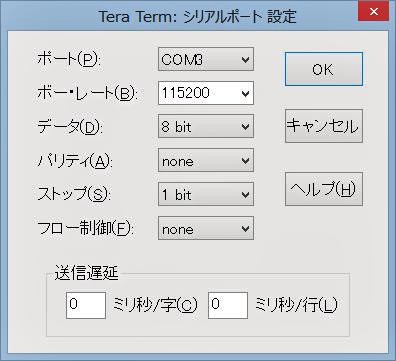Screen dimensions: 396x361
Task: Click the フロー制御(F) label
Action: [86, 229]
